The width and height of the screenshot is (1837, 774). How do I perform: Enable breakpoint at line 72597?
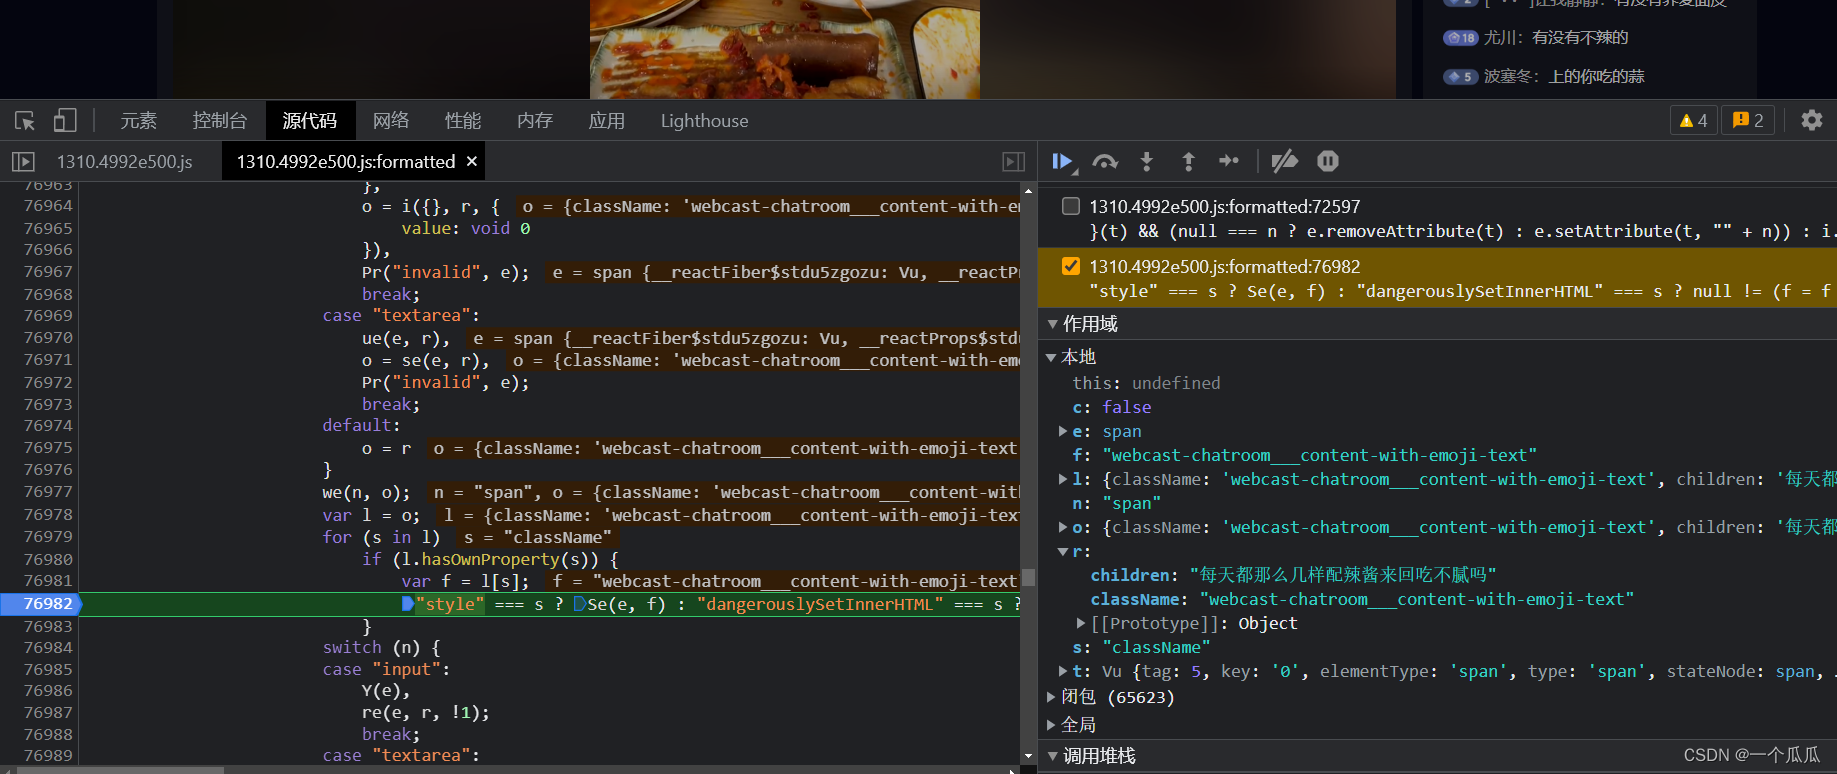tap(1071, 206)
